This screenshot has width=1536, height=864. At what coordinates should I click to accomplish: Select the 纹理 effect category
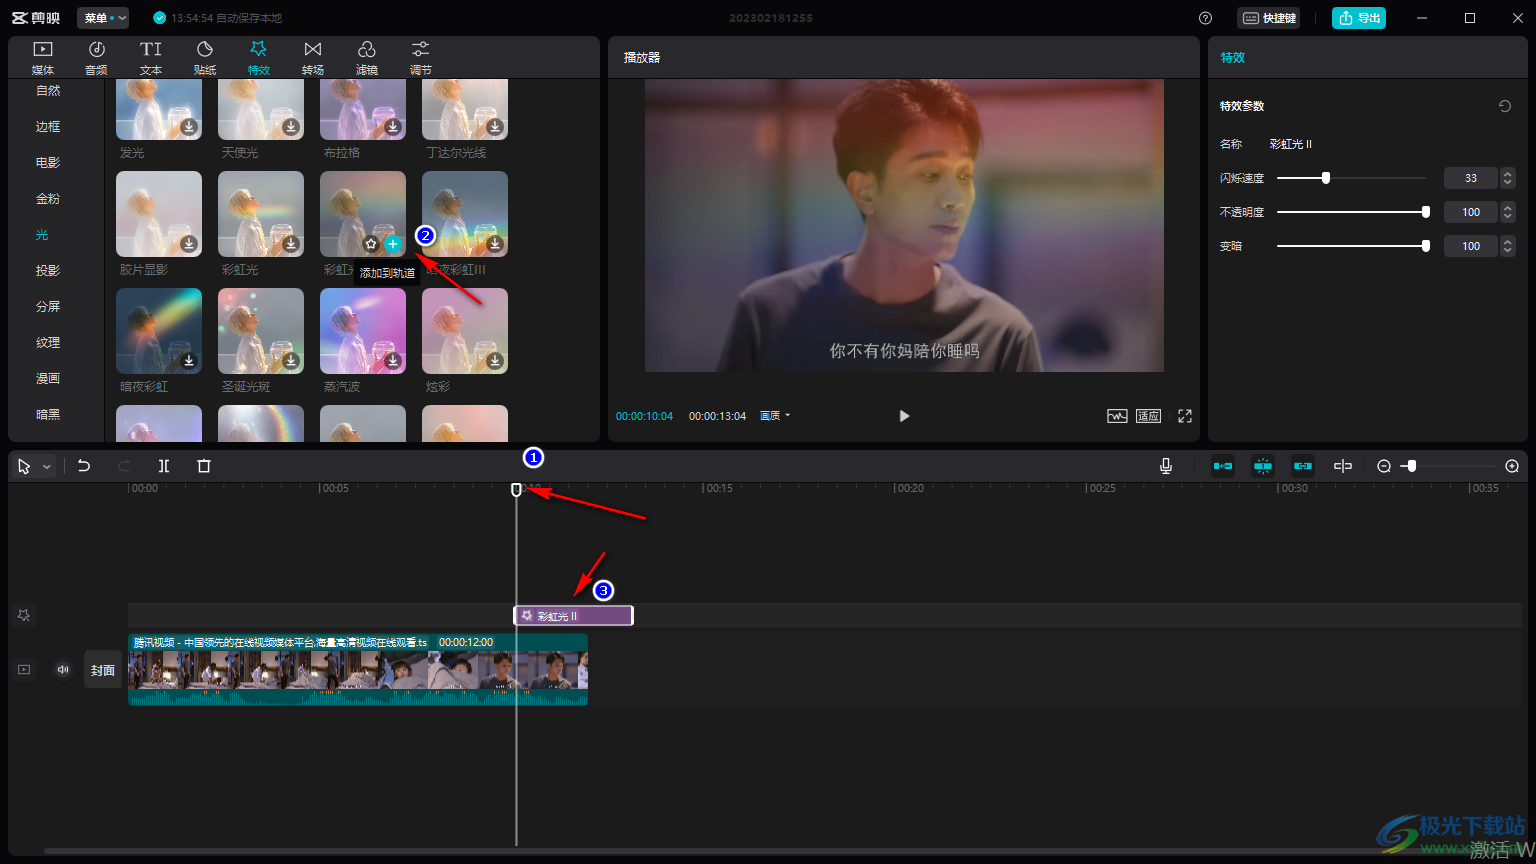click(48, 343)
